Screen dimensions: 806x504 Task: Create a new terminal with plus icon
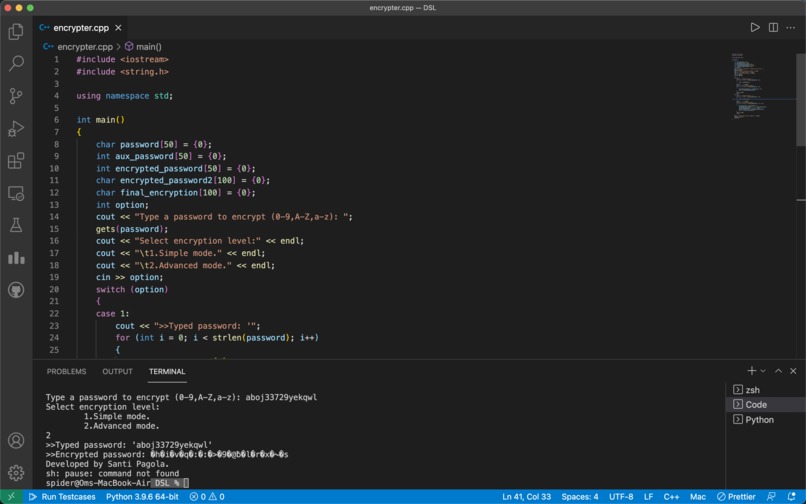pyautogui.click(x=752, y=371)
